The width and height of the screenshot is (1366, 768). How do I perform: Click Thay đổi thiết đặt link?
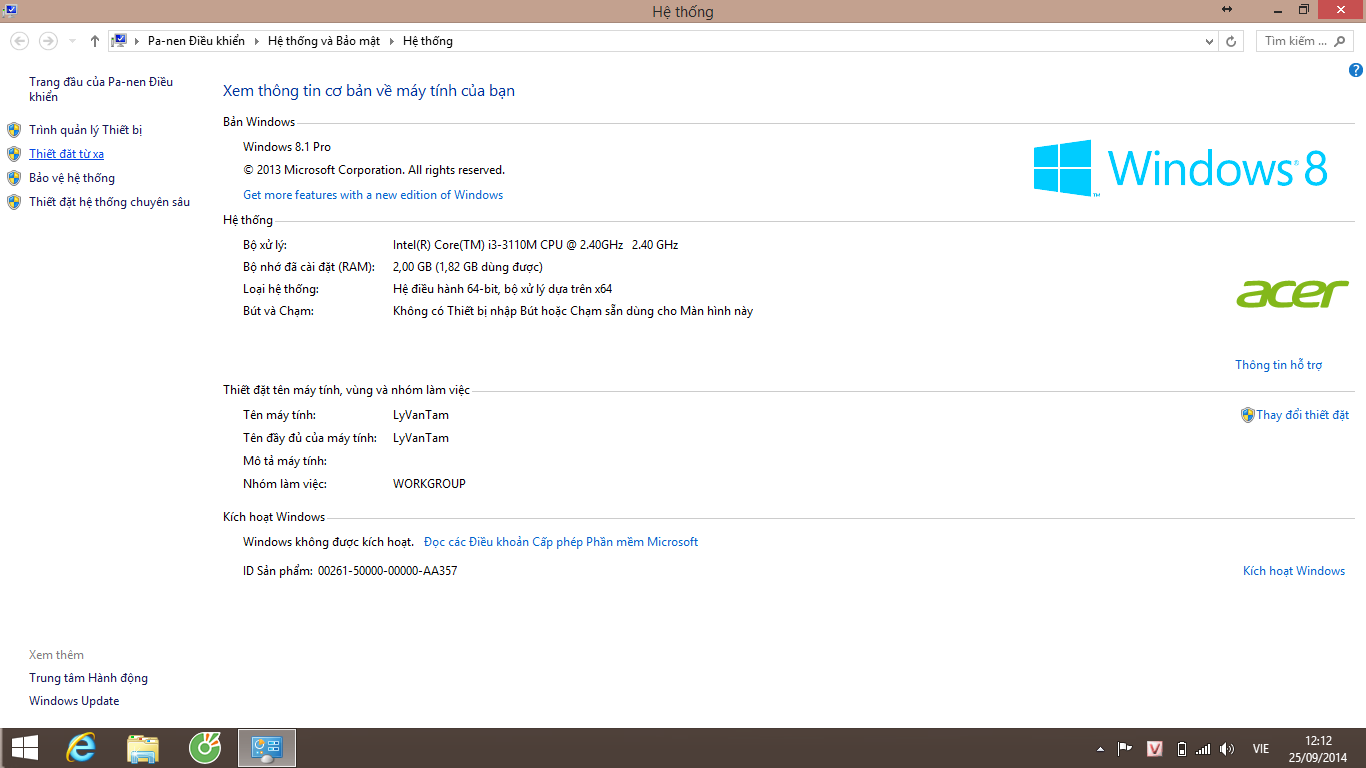click(x=1302, y=415)
